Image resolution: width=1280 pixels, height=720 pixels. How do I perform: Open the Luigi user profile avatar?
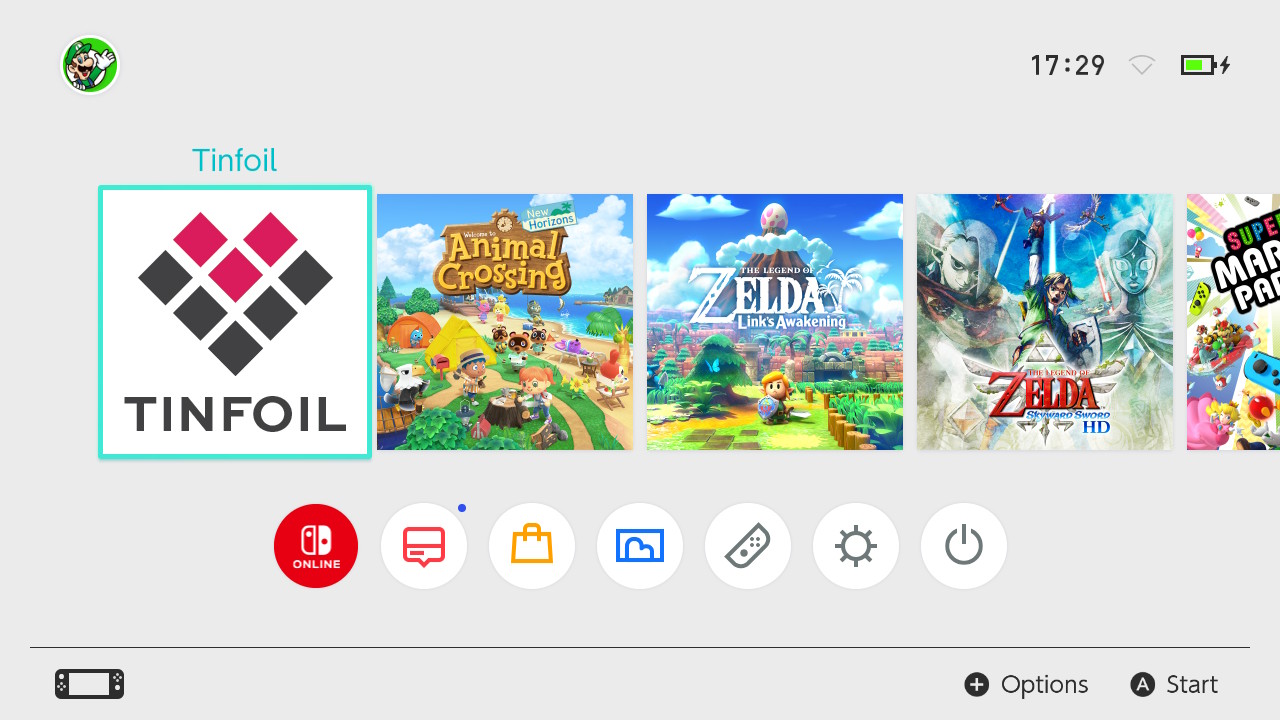coord(90,65)
